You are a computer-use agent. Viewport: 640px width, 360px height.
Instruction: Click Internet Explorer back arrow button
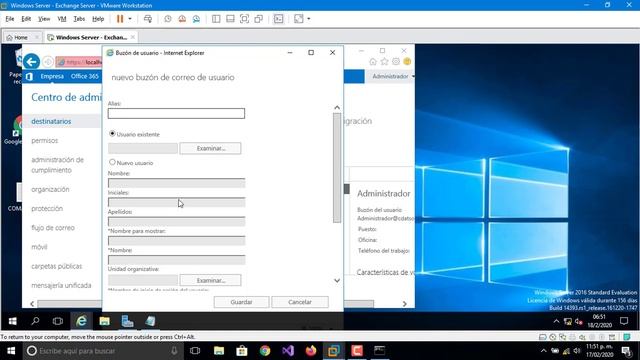coord(31,62)
